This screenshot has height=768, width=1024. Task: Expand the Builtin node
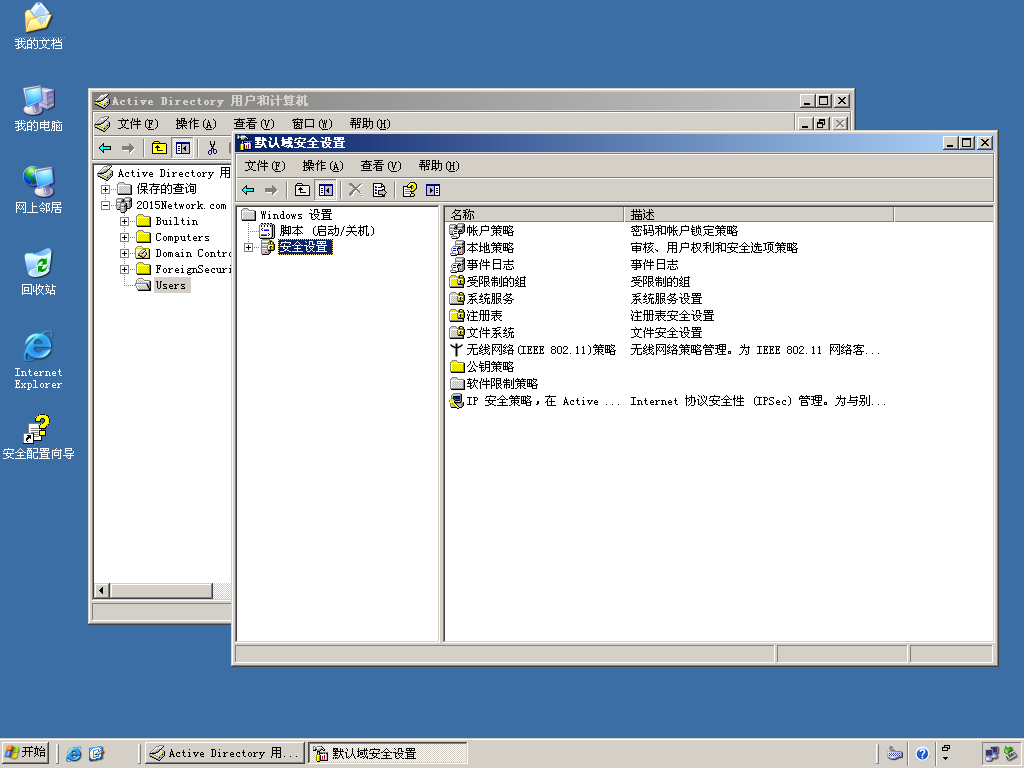(x=124, y=221)
